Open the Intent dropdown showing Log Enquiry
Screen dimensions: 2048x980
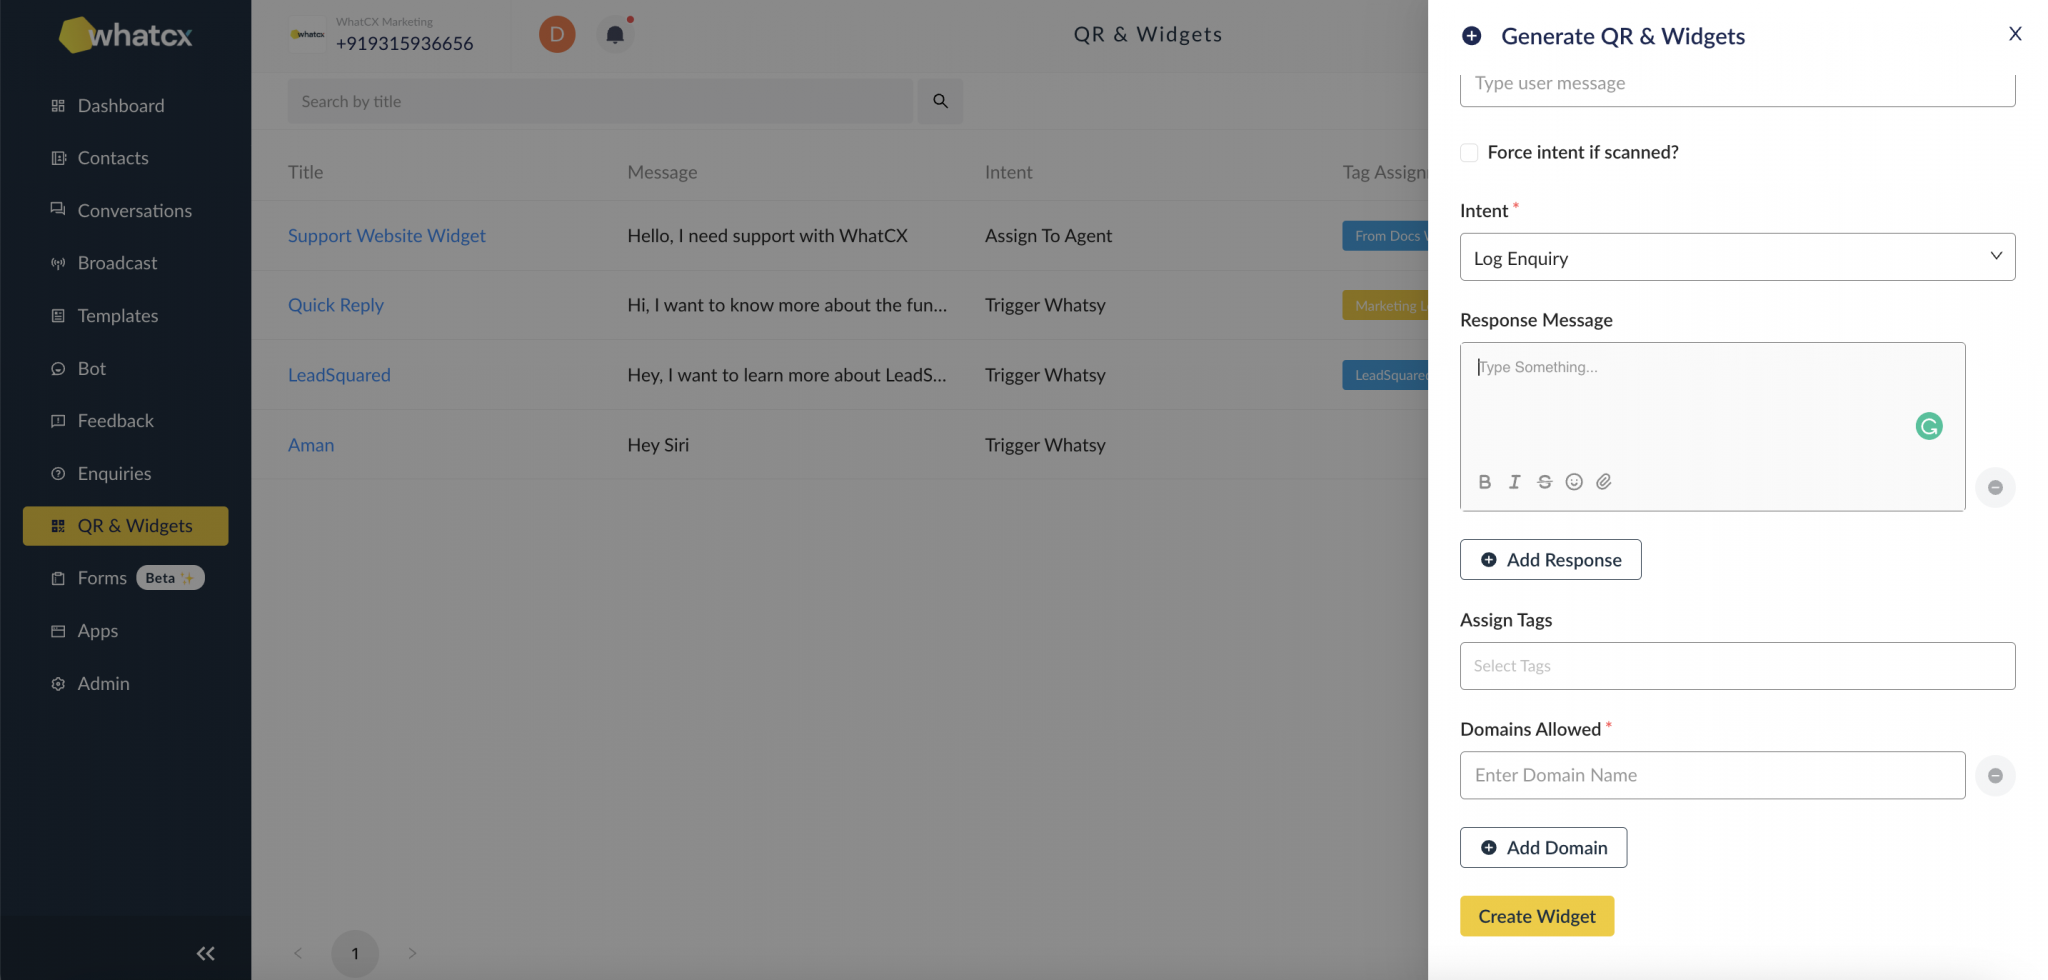click(1737, 257)
